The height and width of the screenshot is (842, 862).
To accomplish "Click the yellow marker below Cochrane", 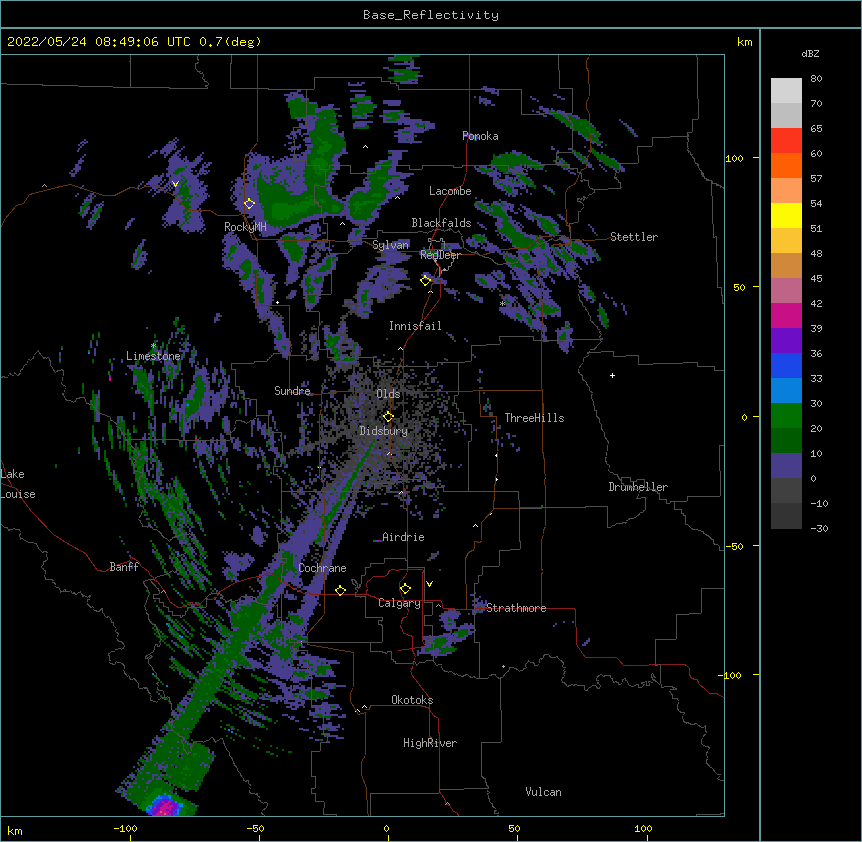I will point(340,590).
